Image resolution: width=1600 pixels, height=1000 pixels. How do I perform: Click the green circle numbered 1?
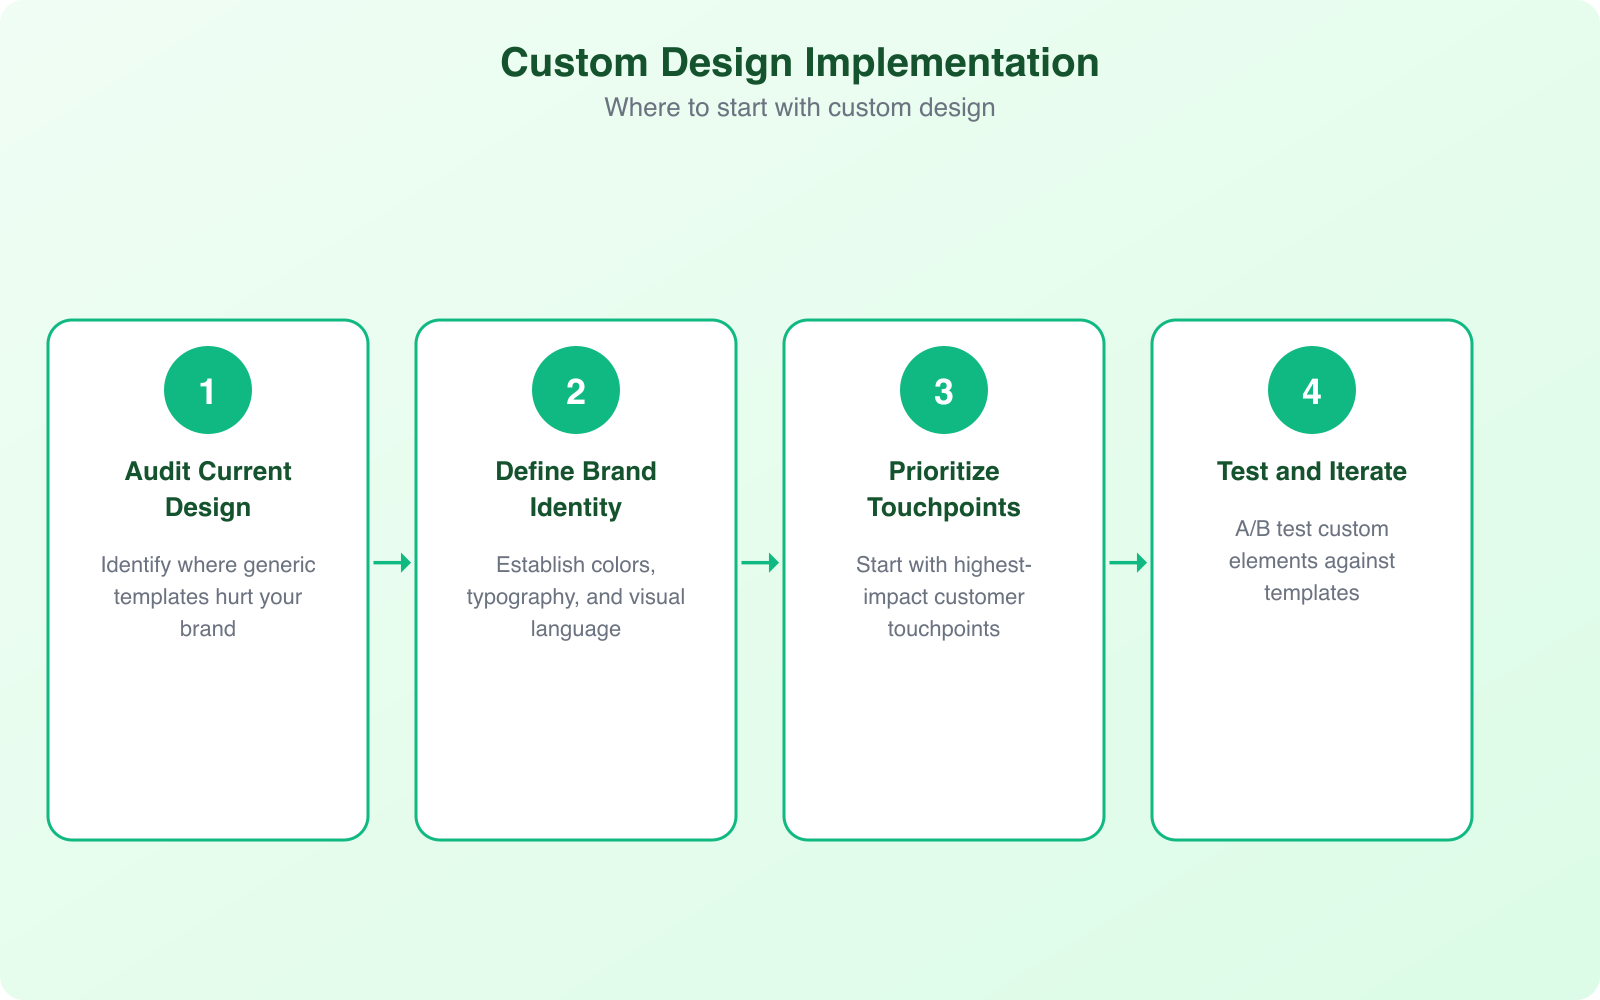207,389
